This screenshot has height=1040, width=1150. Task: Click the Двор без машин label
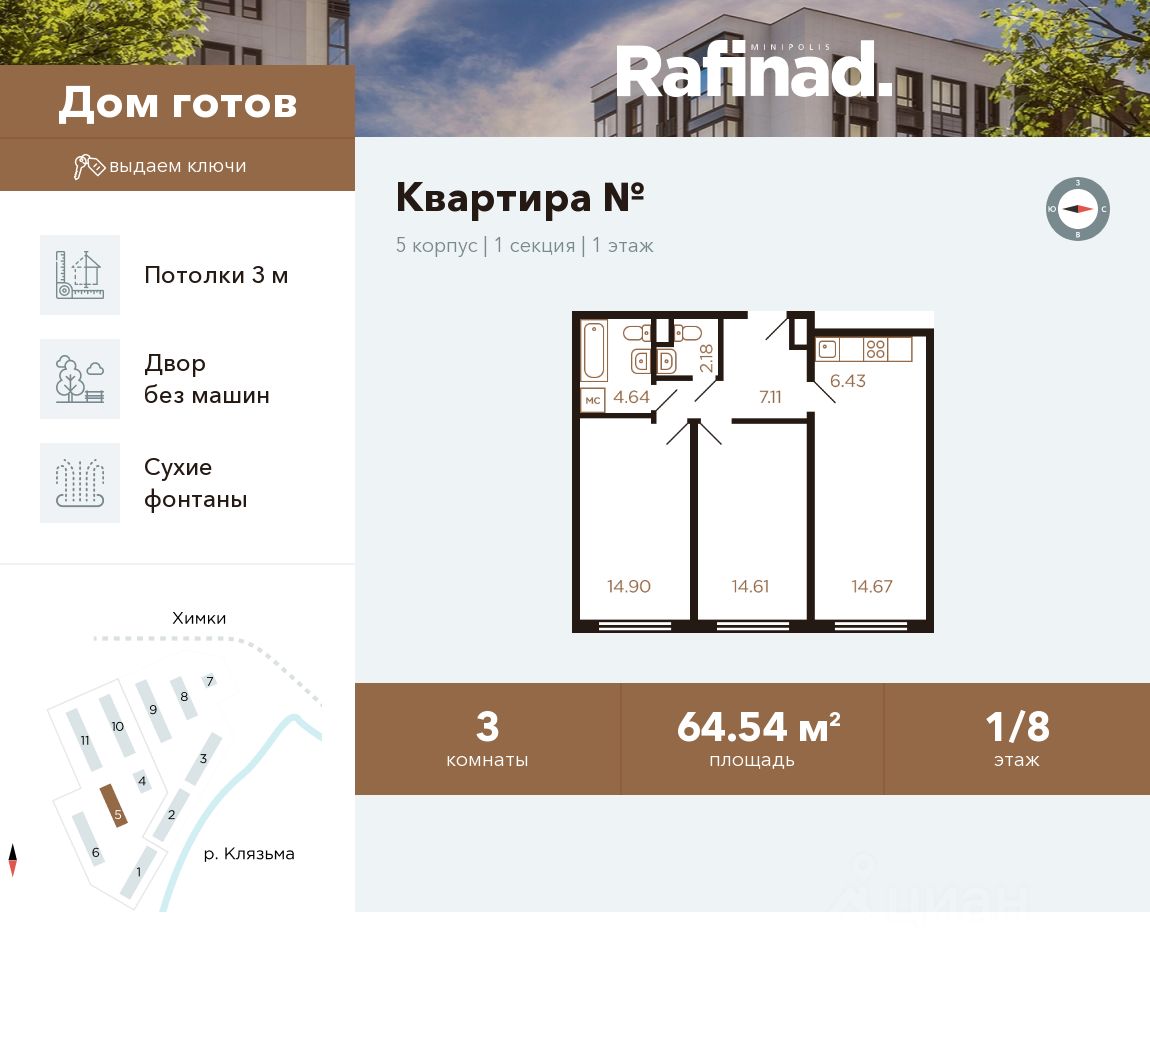pos(207,379)
